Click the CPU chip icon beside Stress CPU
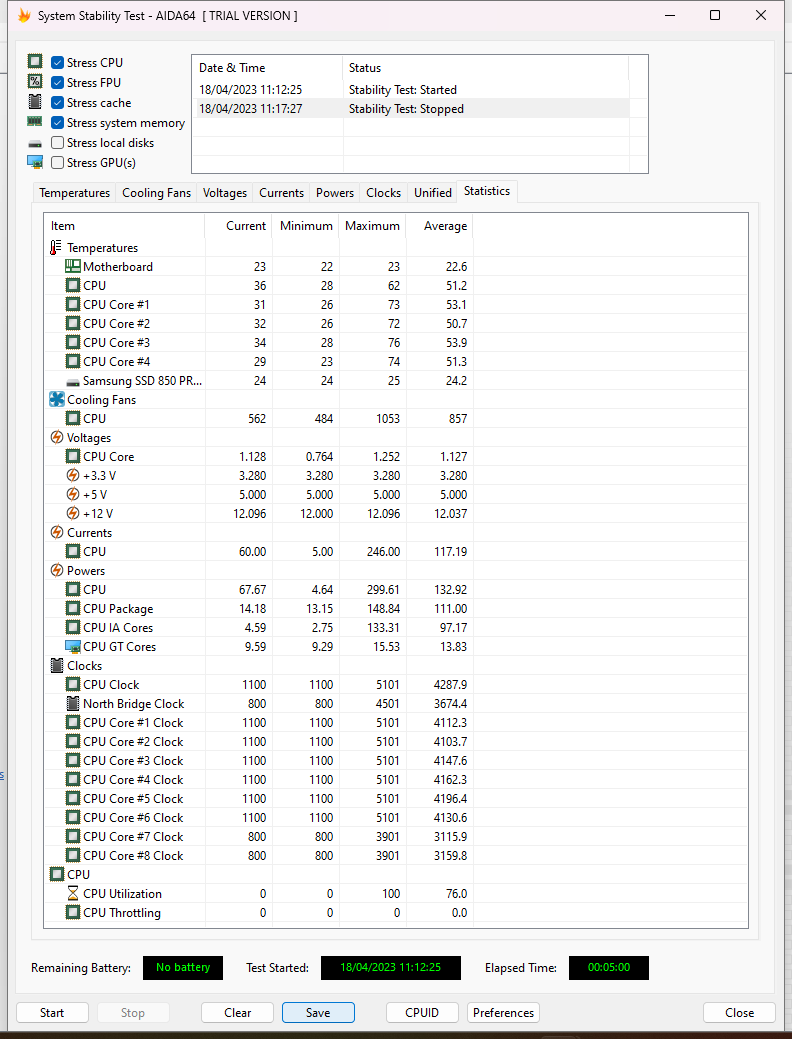This screenshot has width=792, height=1039. [x=35, y=62]
